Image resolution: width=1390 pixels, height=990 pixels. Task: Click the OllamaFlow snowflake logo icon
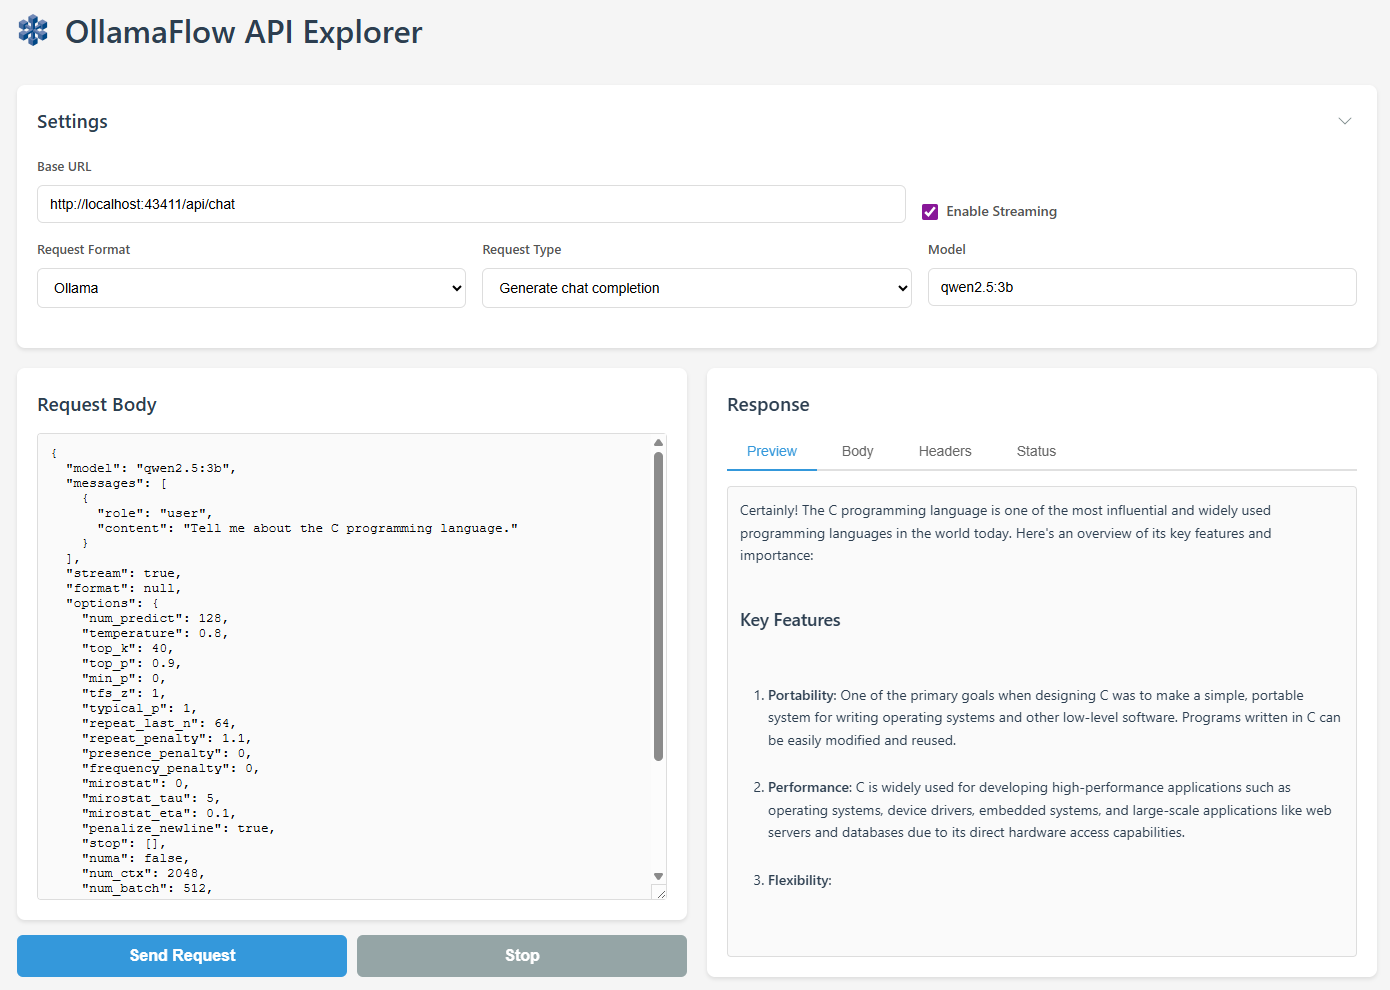click(x=33, y=31)
